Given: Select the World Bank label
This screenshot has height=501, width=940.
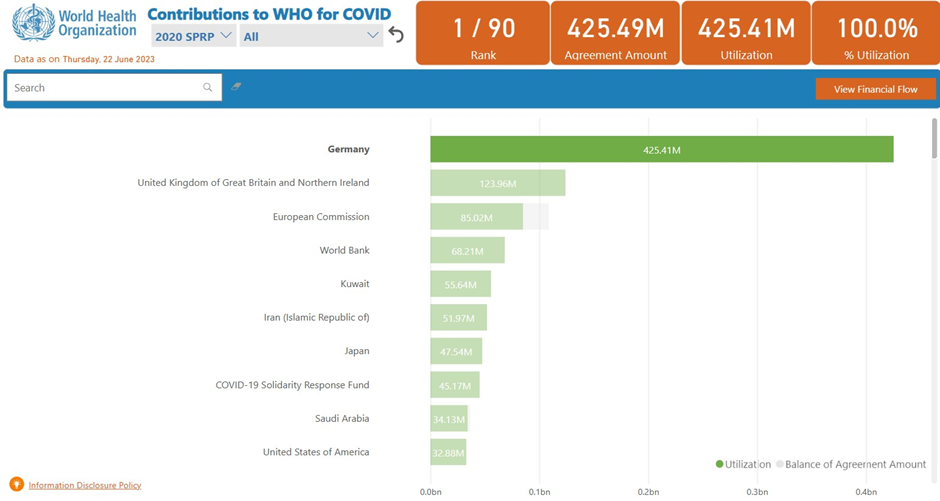Looking at the screenshot, I should click(x=344, y=250).
